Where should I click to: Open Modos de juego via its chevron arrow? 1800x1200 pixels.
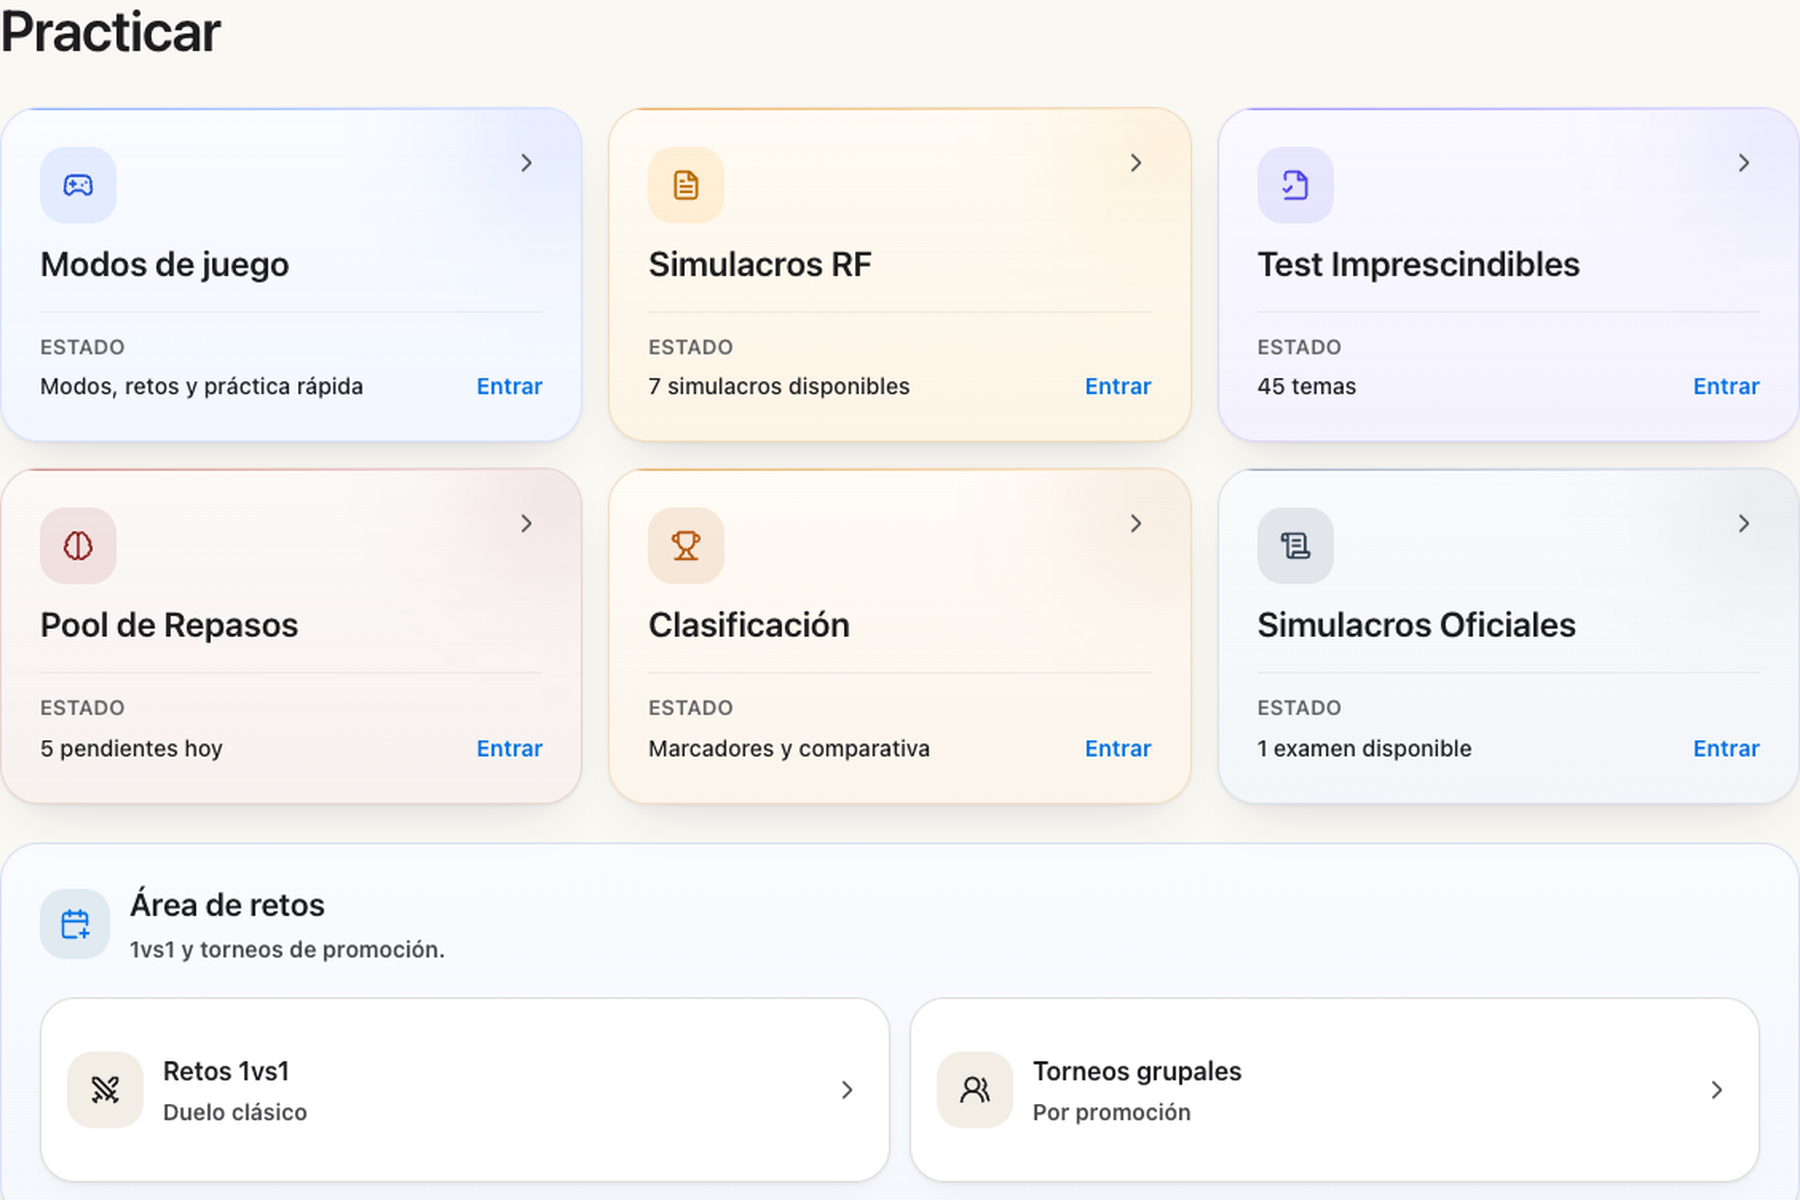[x=527, y=163]
